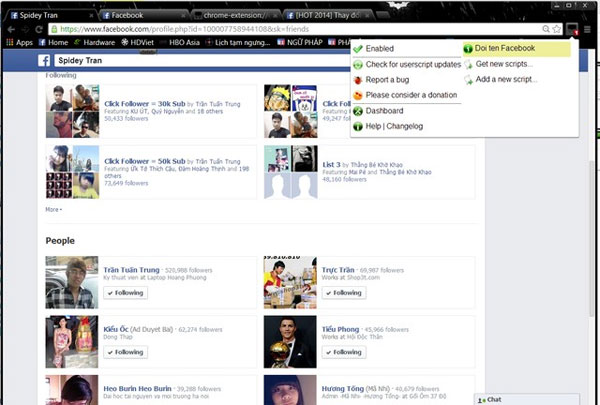Open Tiểu Phong's profile name link

[x=340, y=329]
